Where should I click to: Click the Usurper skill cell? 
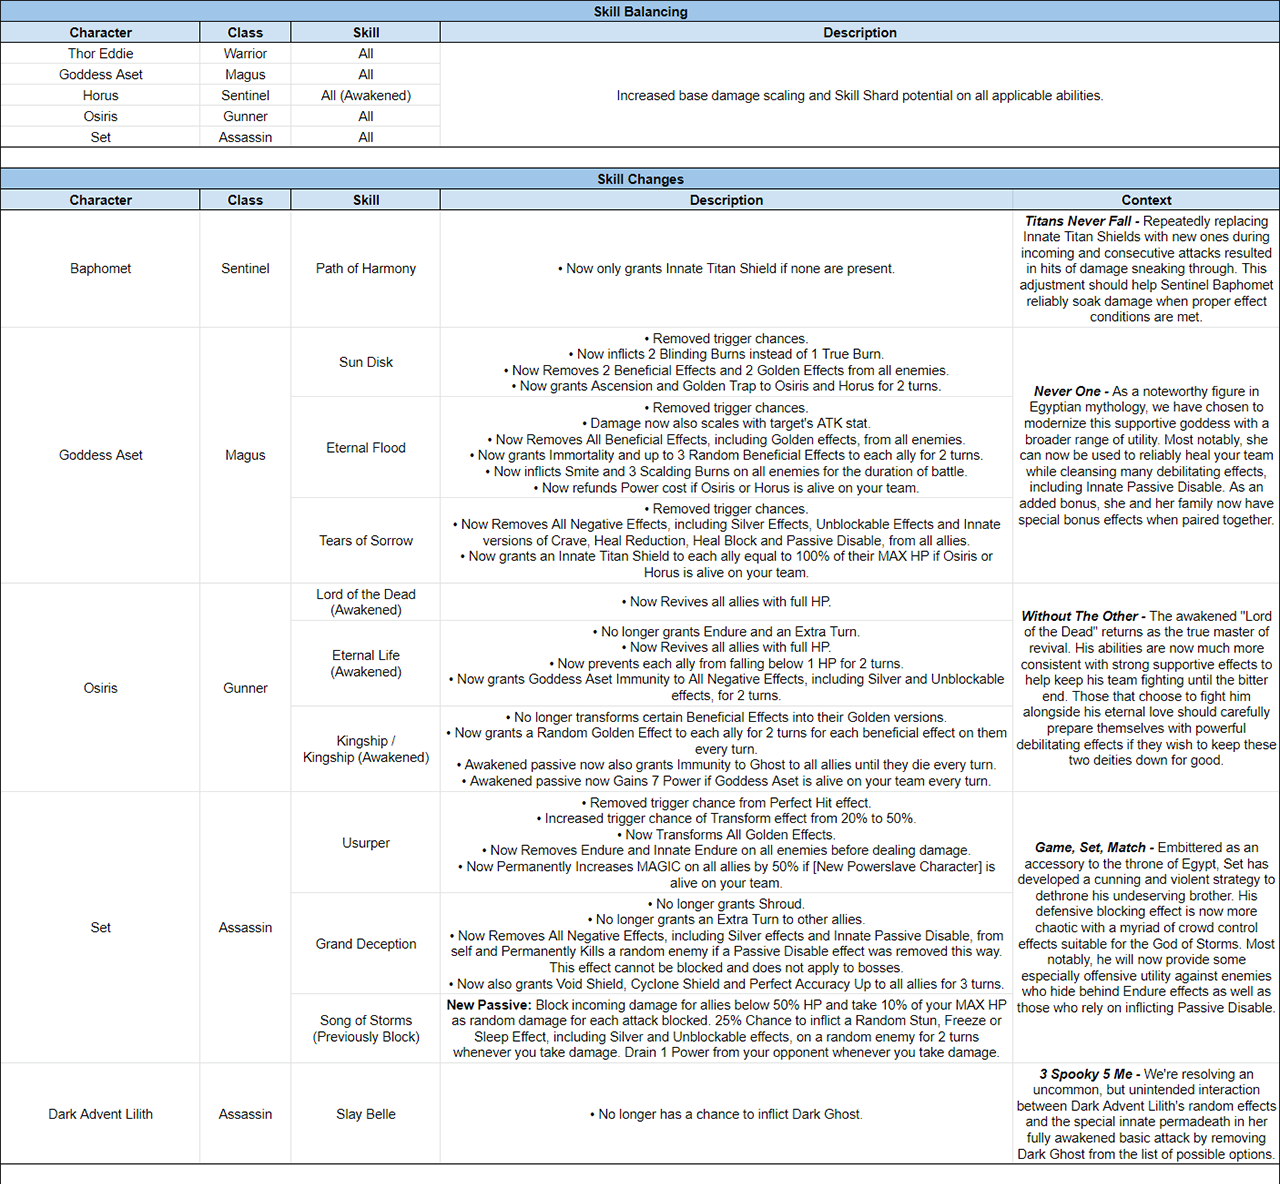[365, 843]
